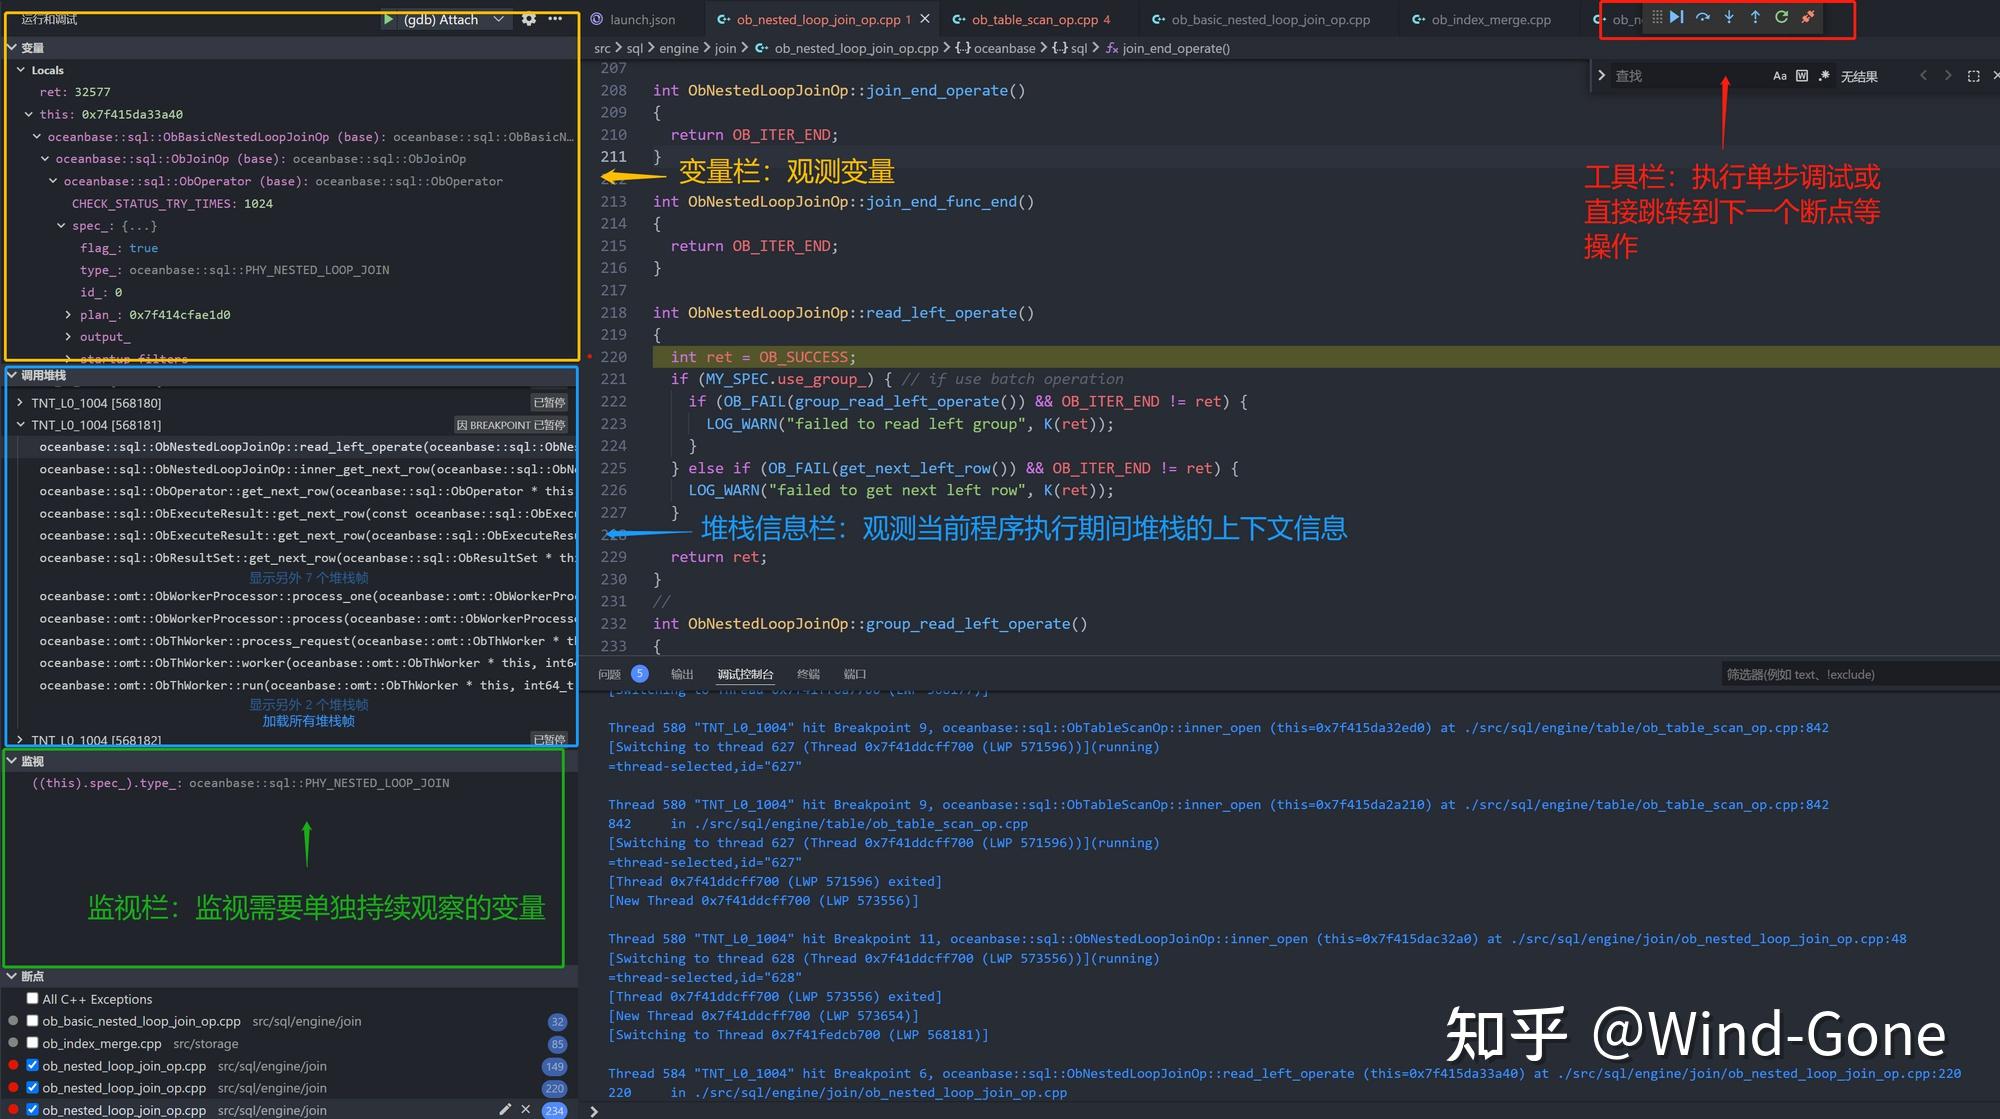The width and height of the screenshot is (2000, 1119).
Task: Click the Step Over debug icon
Action: (1703, 17)
